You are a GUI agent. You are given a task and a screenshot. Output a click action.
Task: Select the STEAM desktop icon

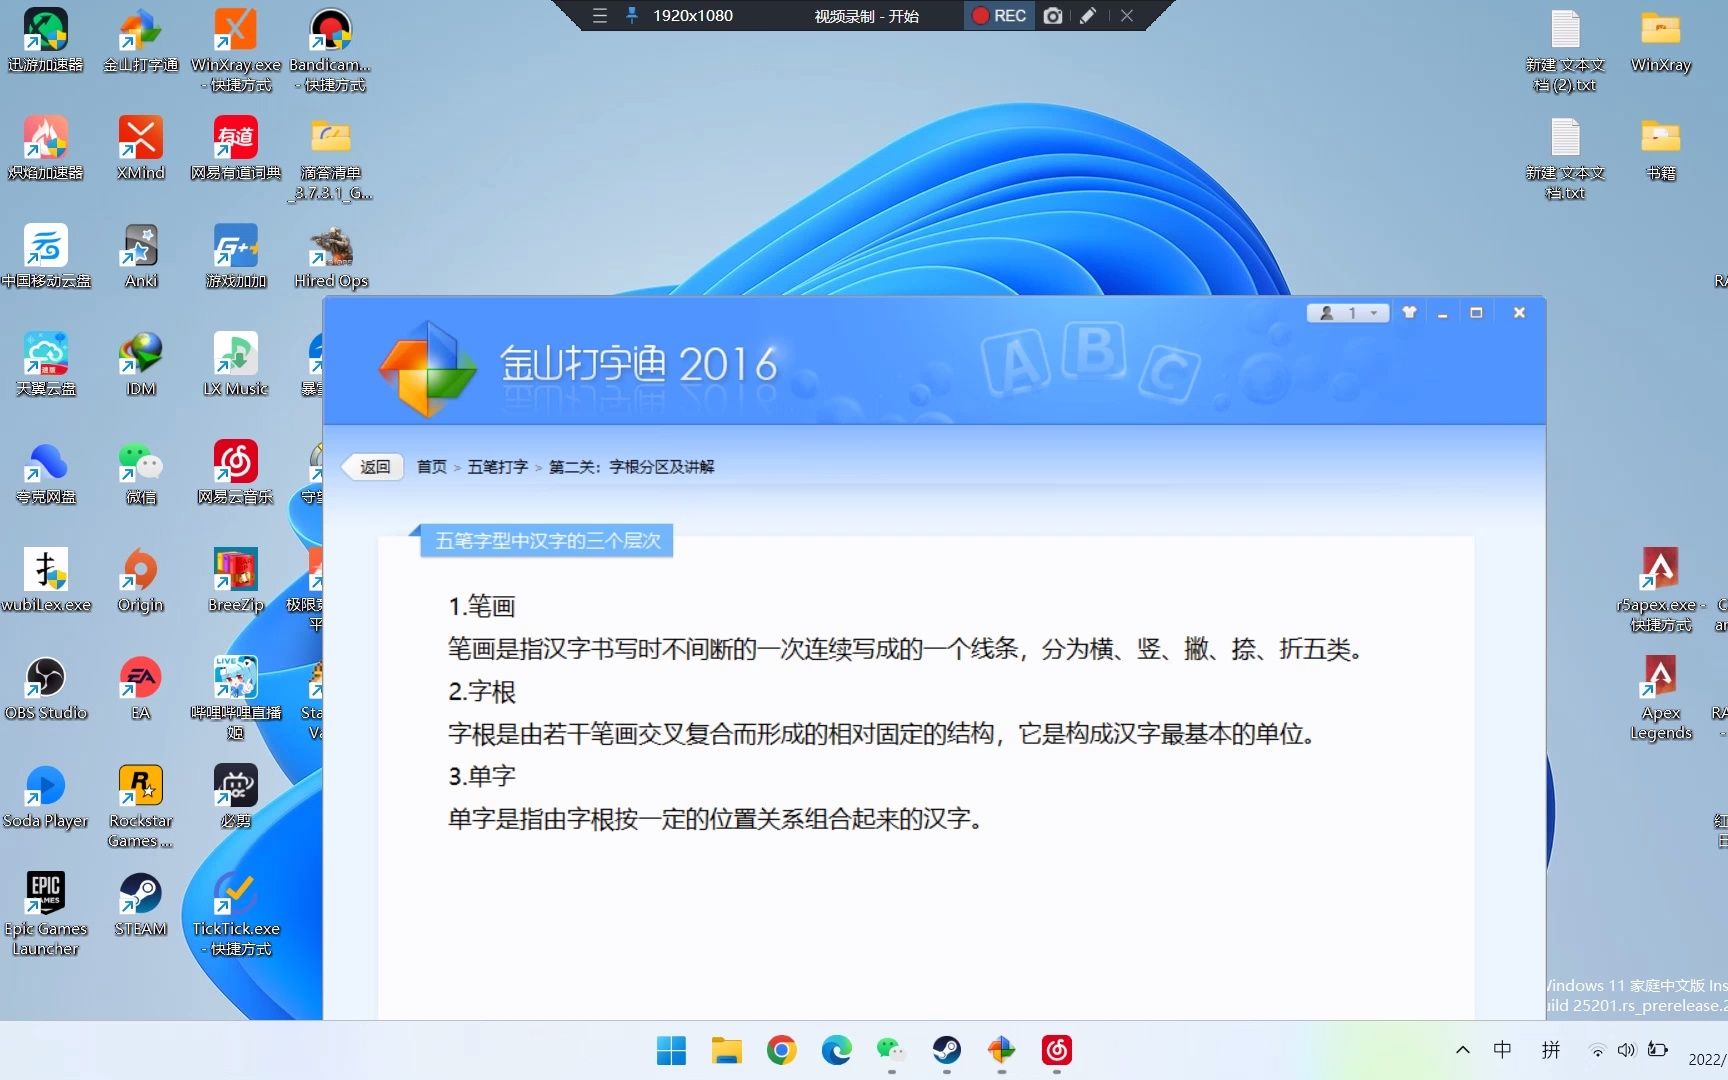click(141, 904)
